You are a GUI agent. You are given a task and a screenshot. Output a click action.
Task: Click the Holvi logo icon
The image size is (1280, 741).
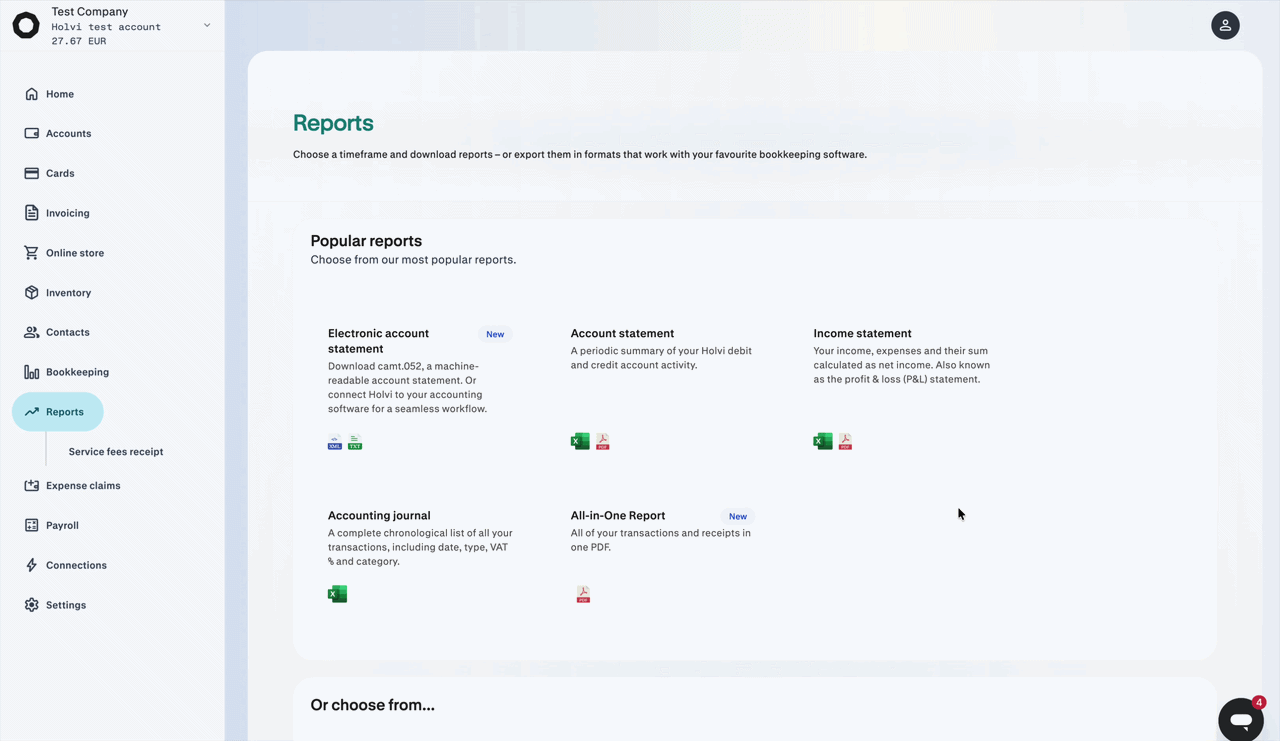click(26, 25)
